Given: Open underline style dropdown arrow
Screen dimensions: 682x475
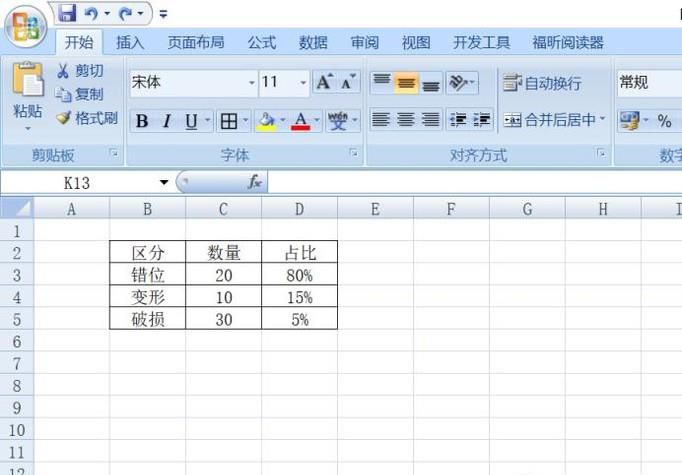Looking at the screenshot, I should [207, 120].
